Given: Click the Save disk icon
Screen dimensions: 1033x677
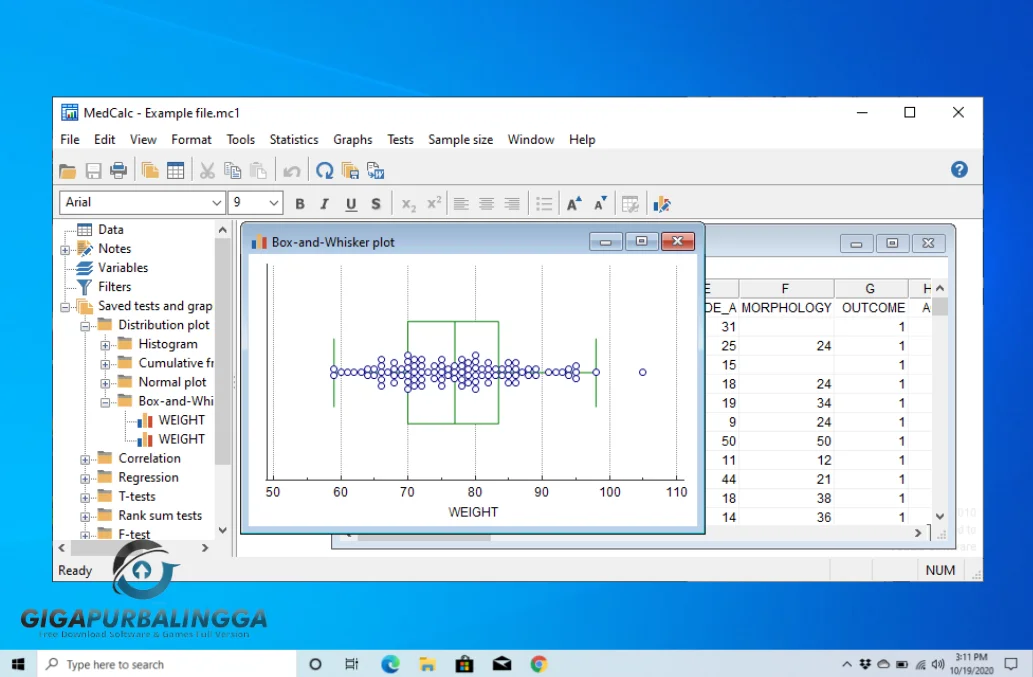Looking at the screenshot, I should 93,171.
